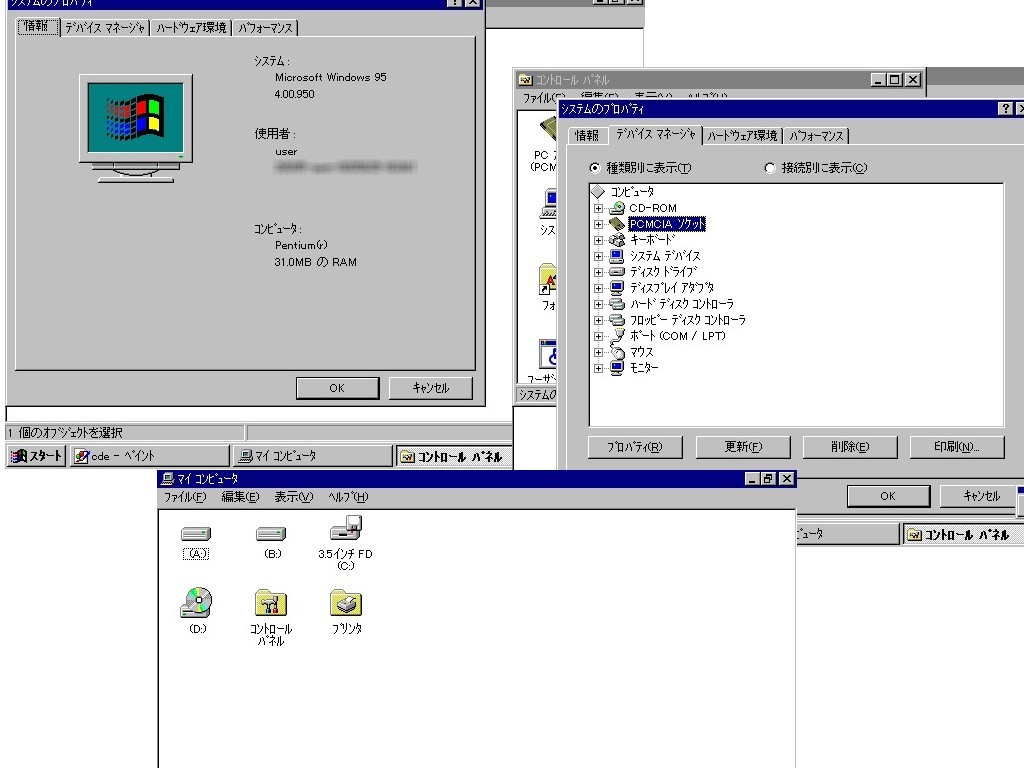This screenshot has width=1024, height=768.
Task: Select the プリンタ folder icon
Action: [346, 603]
